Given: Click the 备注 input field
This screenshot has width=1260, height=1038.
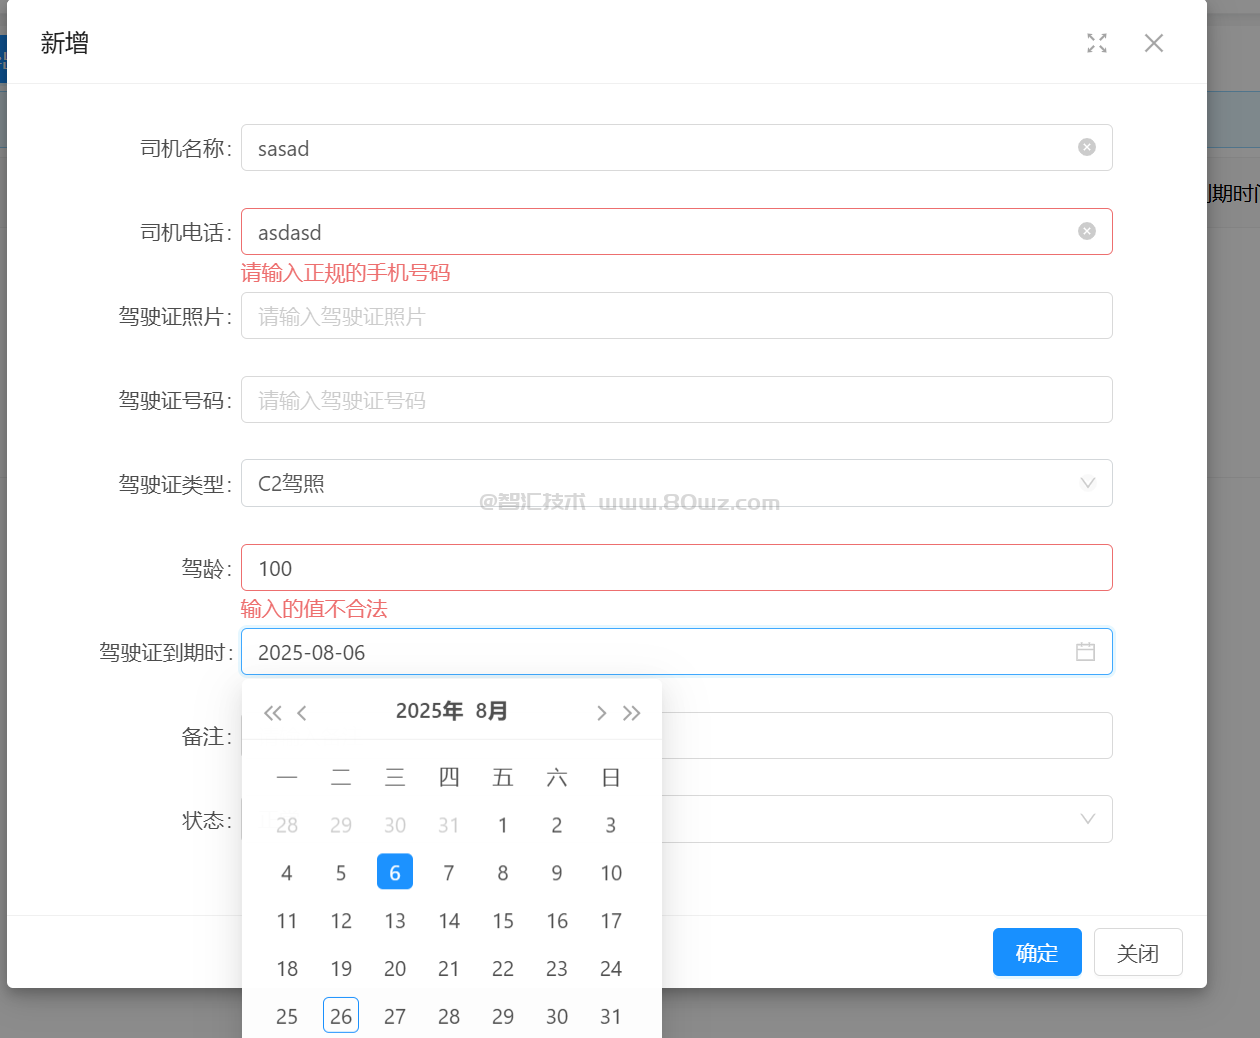Looking at the screenshot, I should tap(887, 735).
